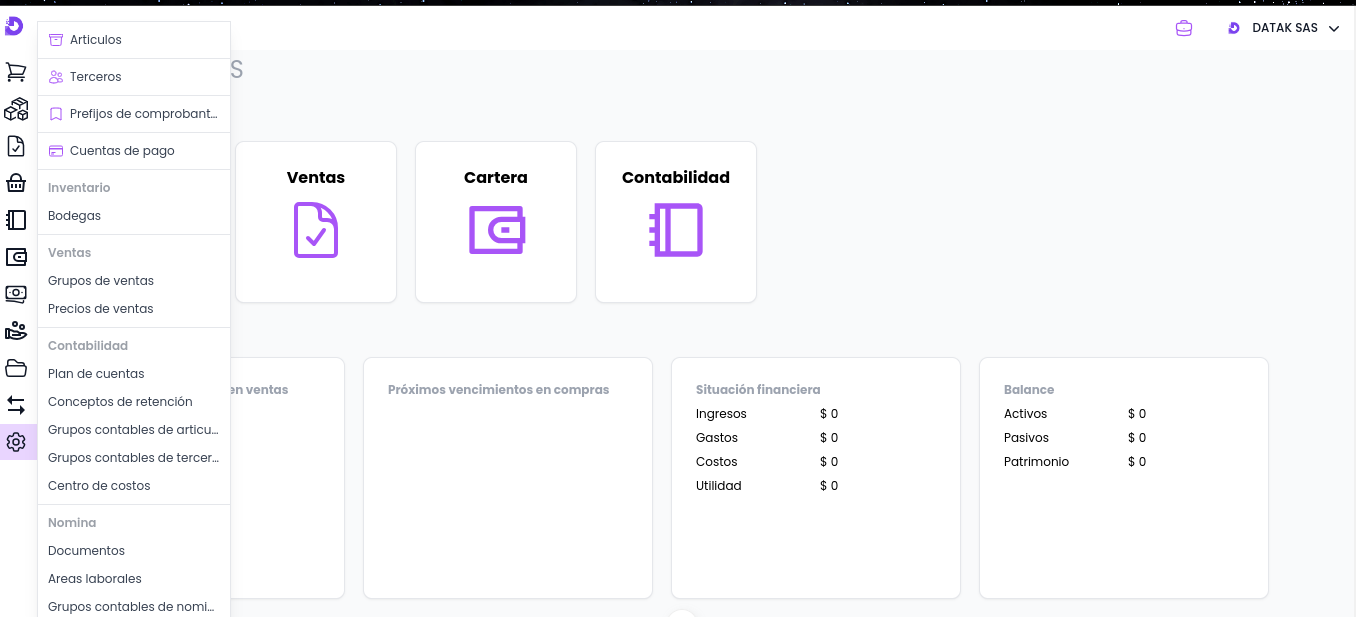The height and width of the screenshot is (617, 1356).
Task: Open the wallet icon in sidebar
Action: point(16,257)
